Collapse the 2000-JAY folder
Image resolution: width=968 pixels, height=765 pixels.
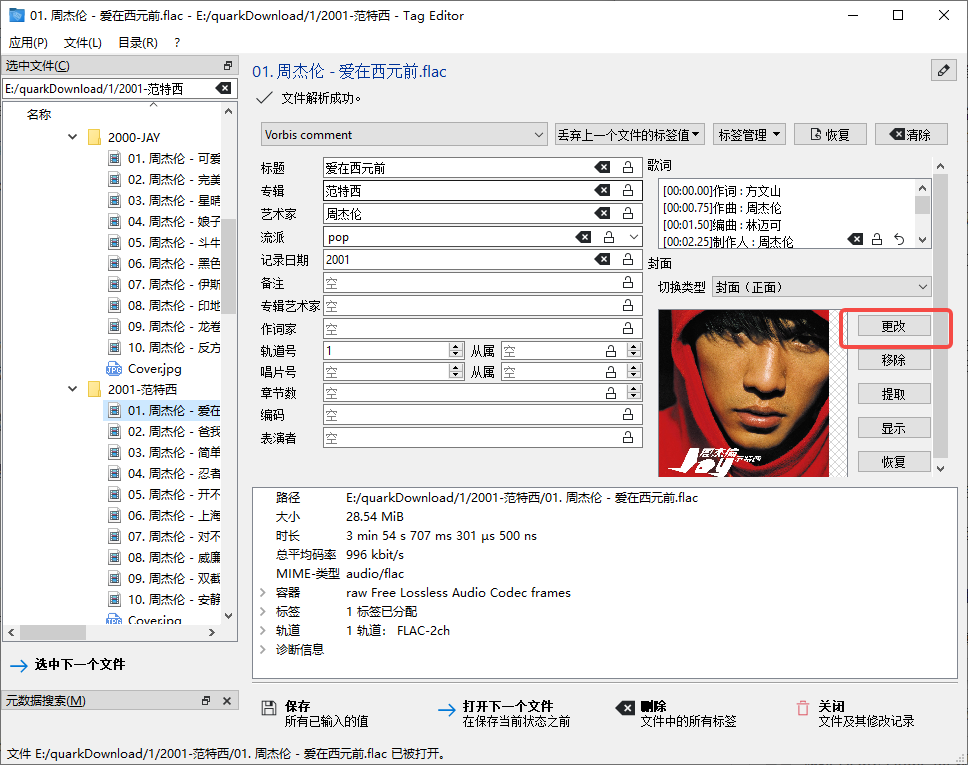tap(73, 137)
